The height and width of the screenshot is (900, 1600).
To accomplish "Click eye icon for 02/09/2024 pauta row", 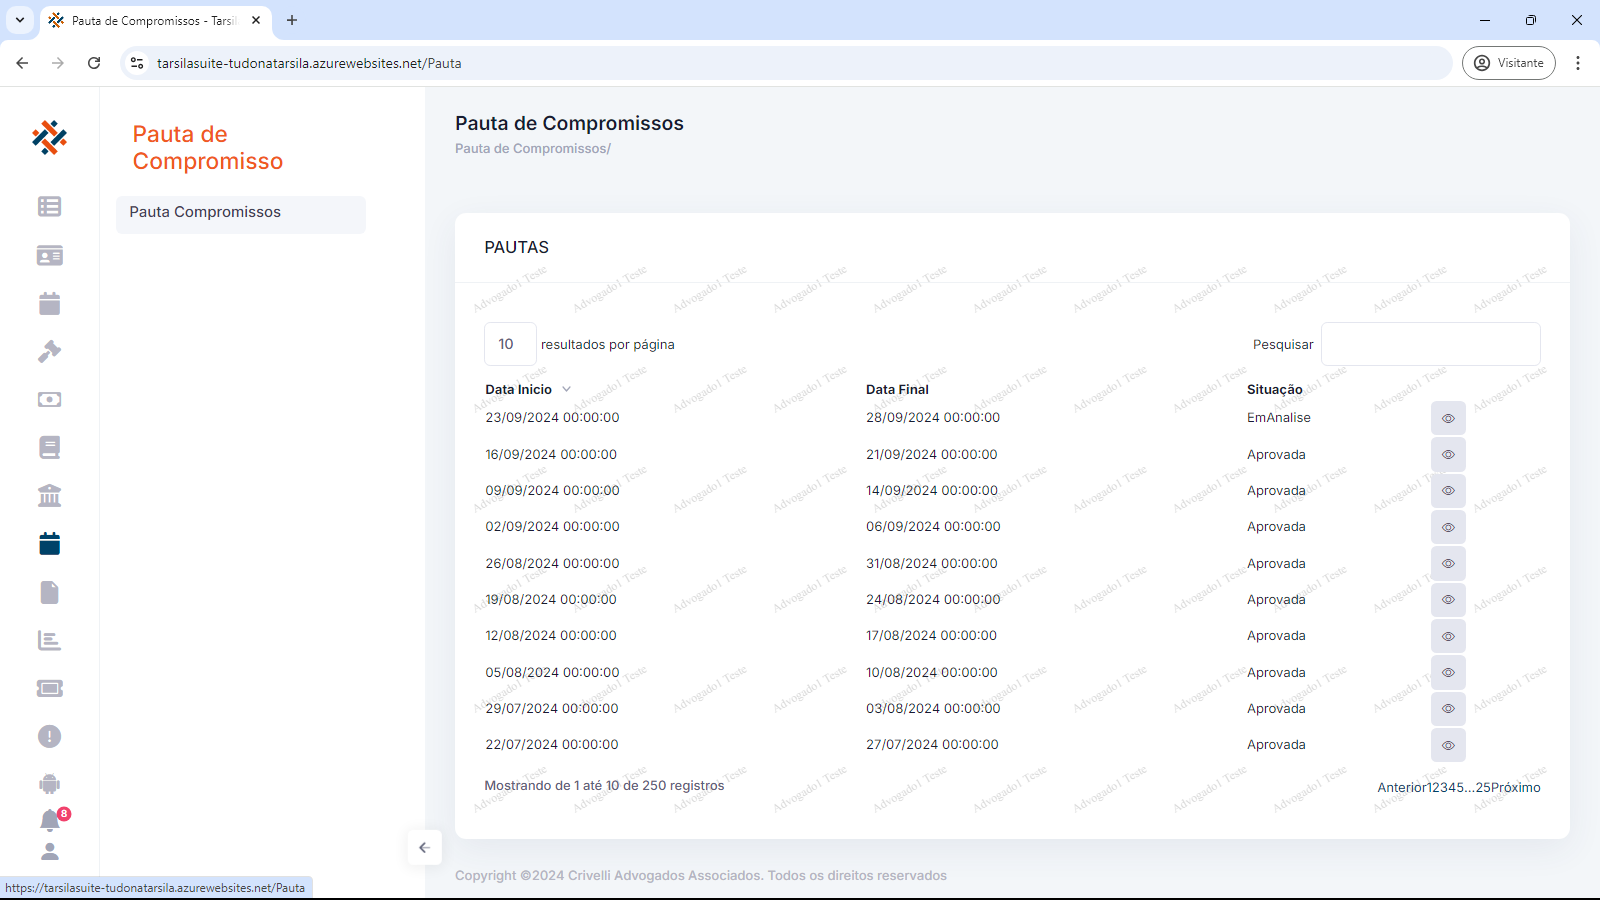I will coord(1447,527).
